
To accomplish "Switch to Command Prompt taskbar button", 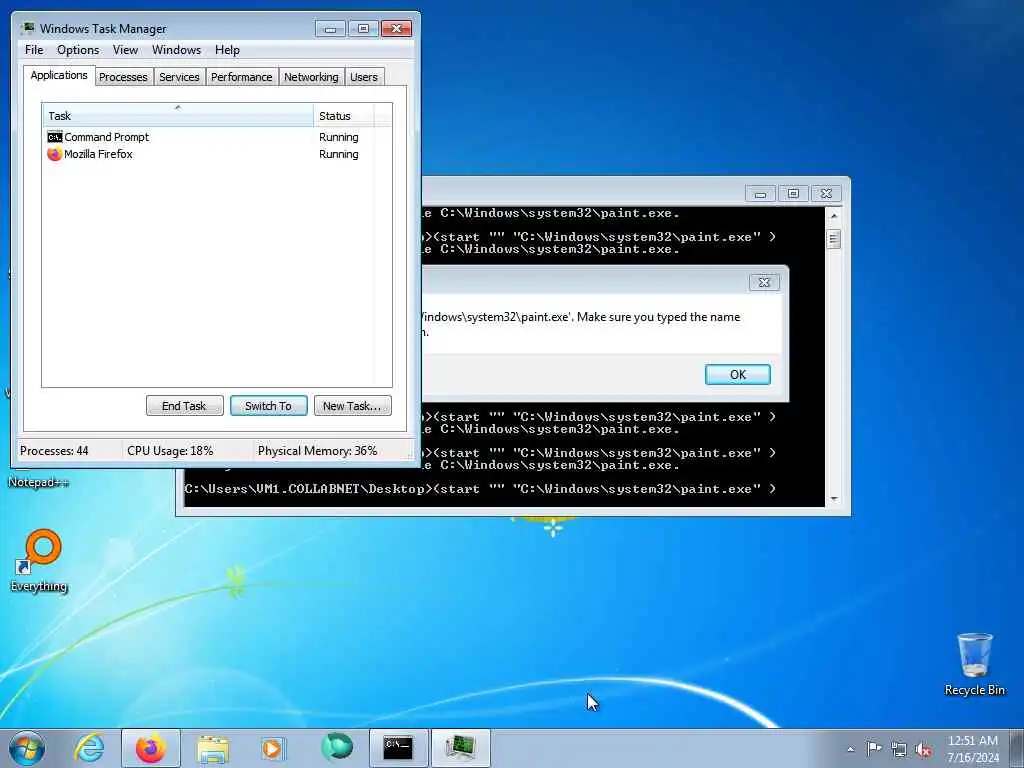I will point(398,748).
